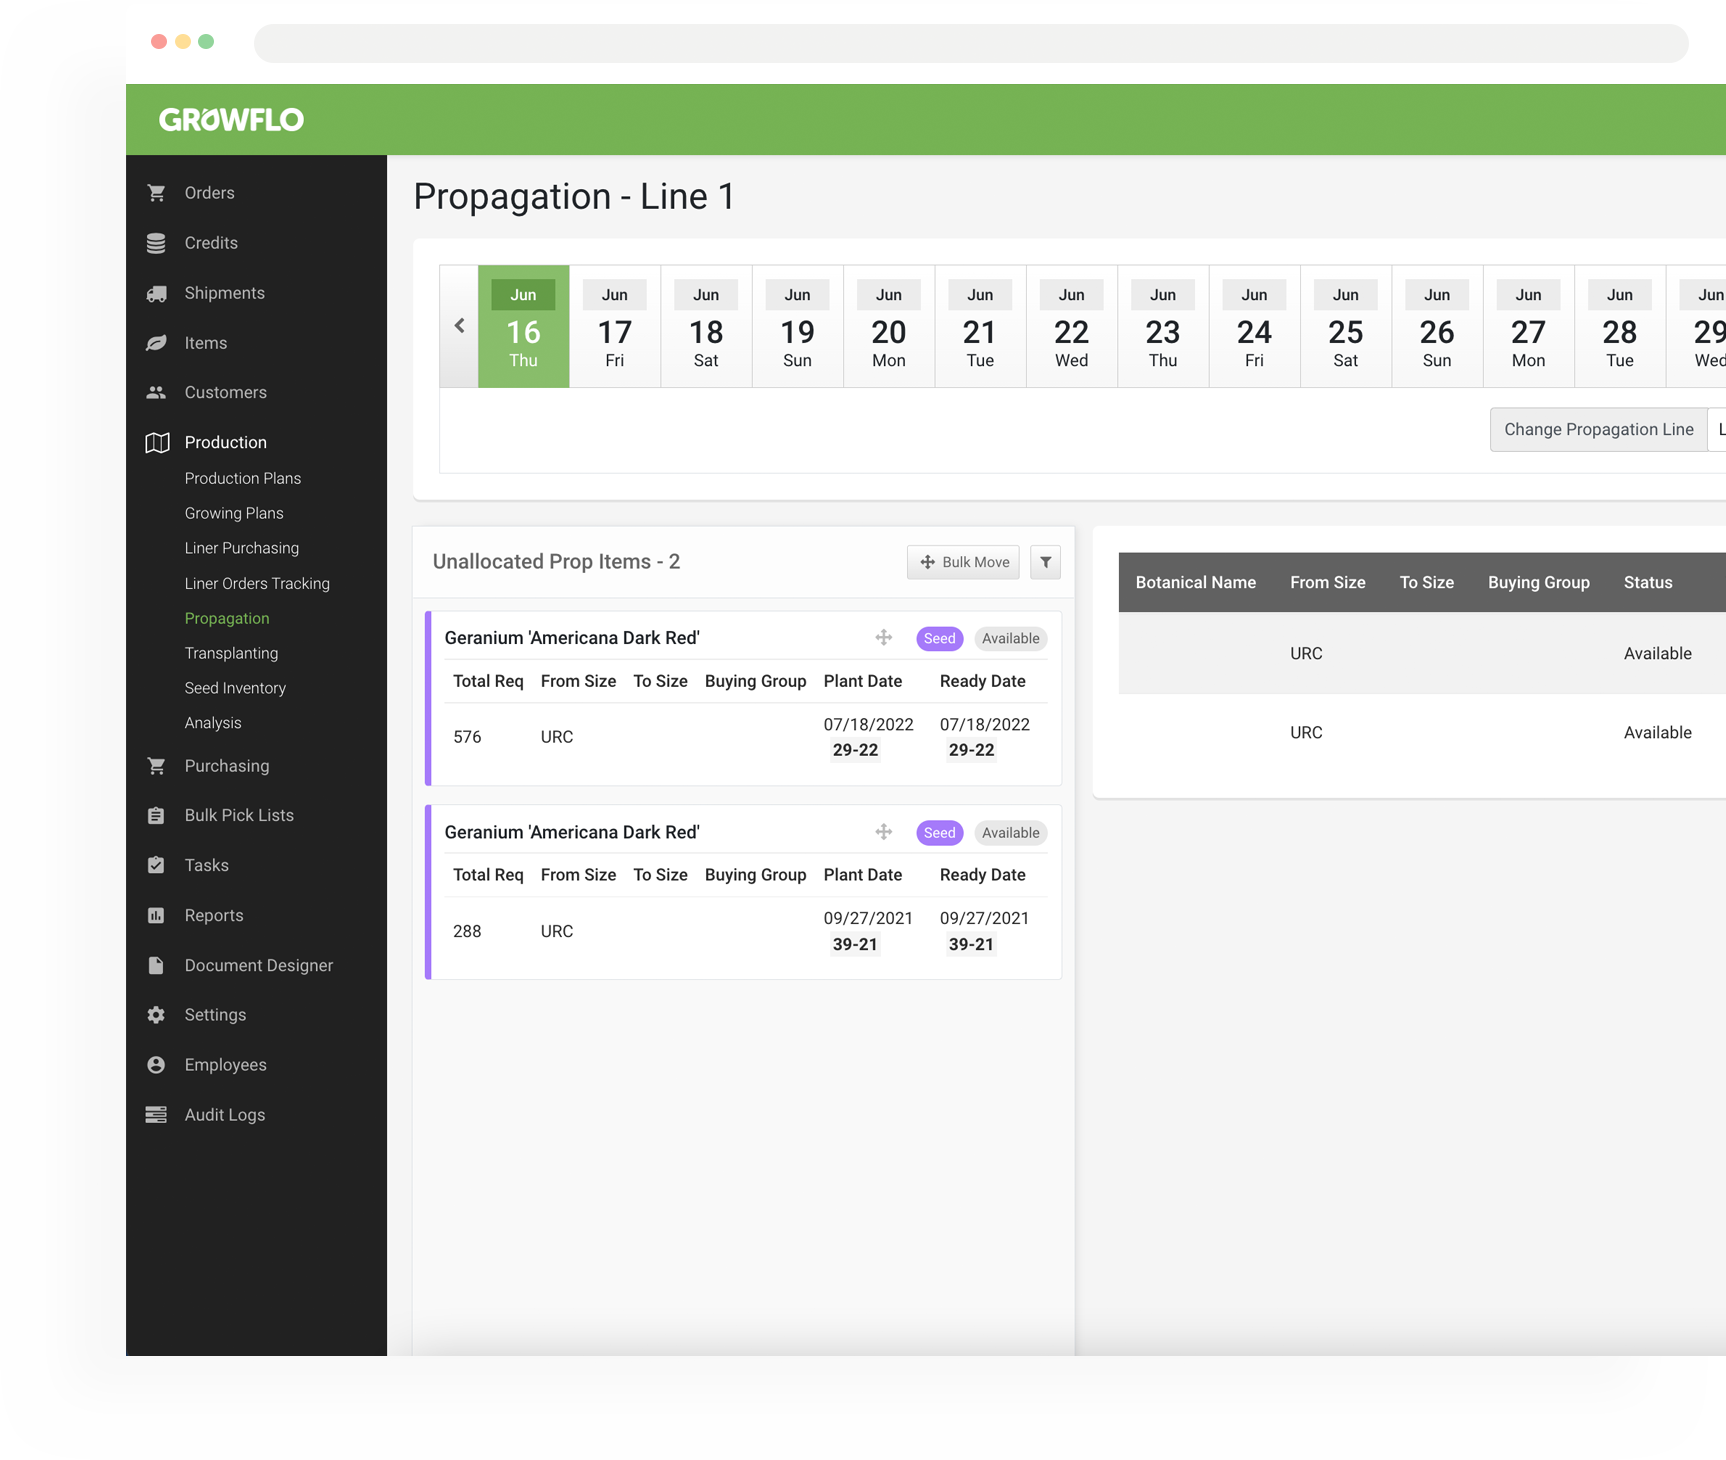Expand the Production menu section
The width and height of the screenshot is (1726, 1460).
(x=224, y=442)
